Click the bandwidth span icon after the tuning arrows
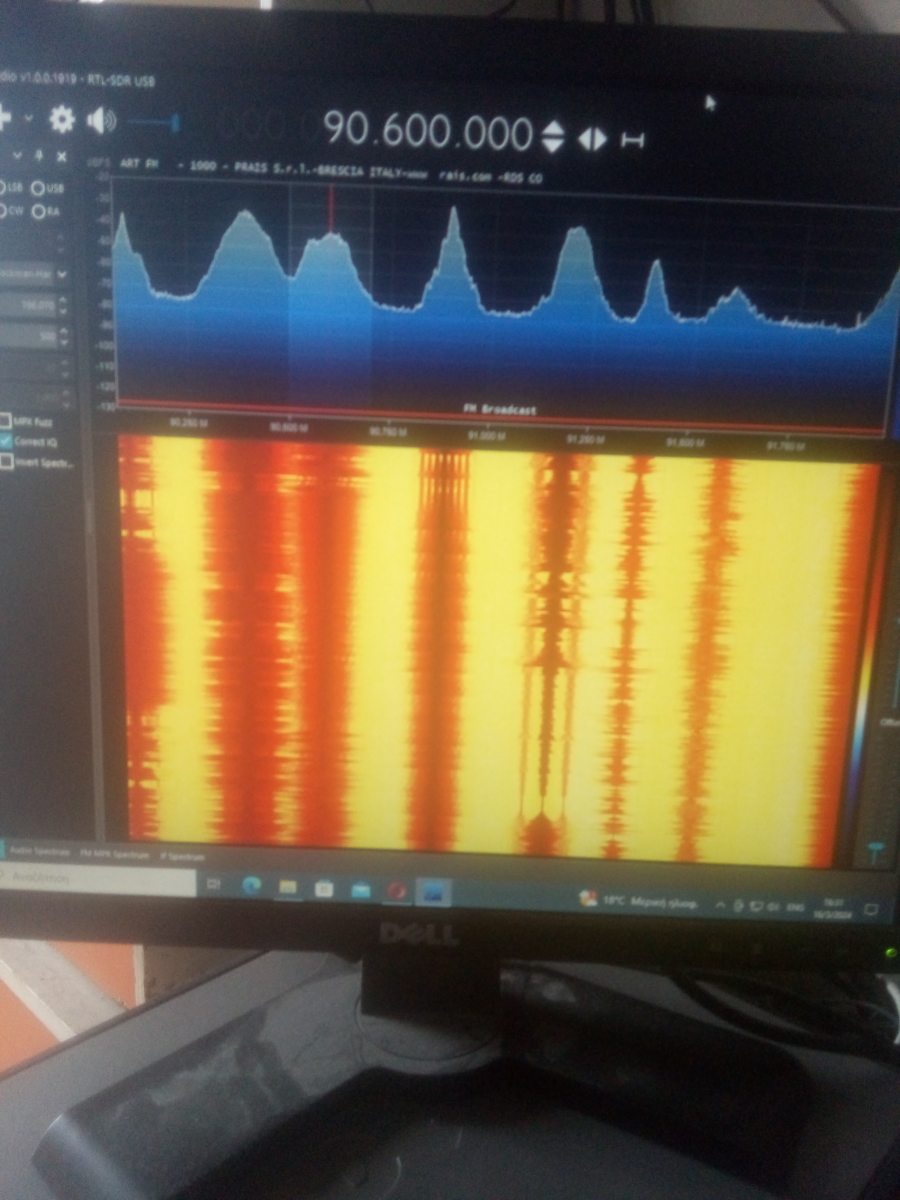Image resolution: width=900 pixels, height=1200 pixels. tap(632, 139)
